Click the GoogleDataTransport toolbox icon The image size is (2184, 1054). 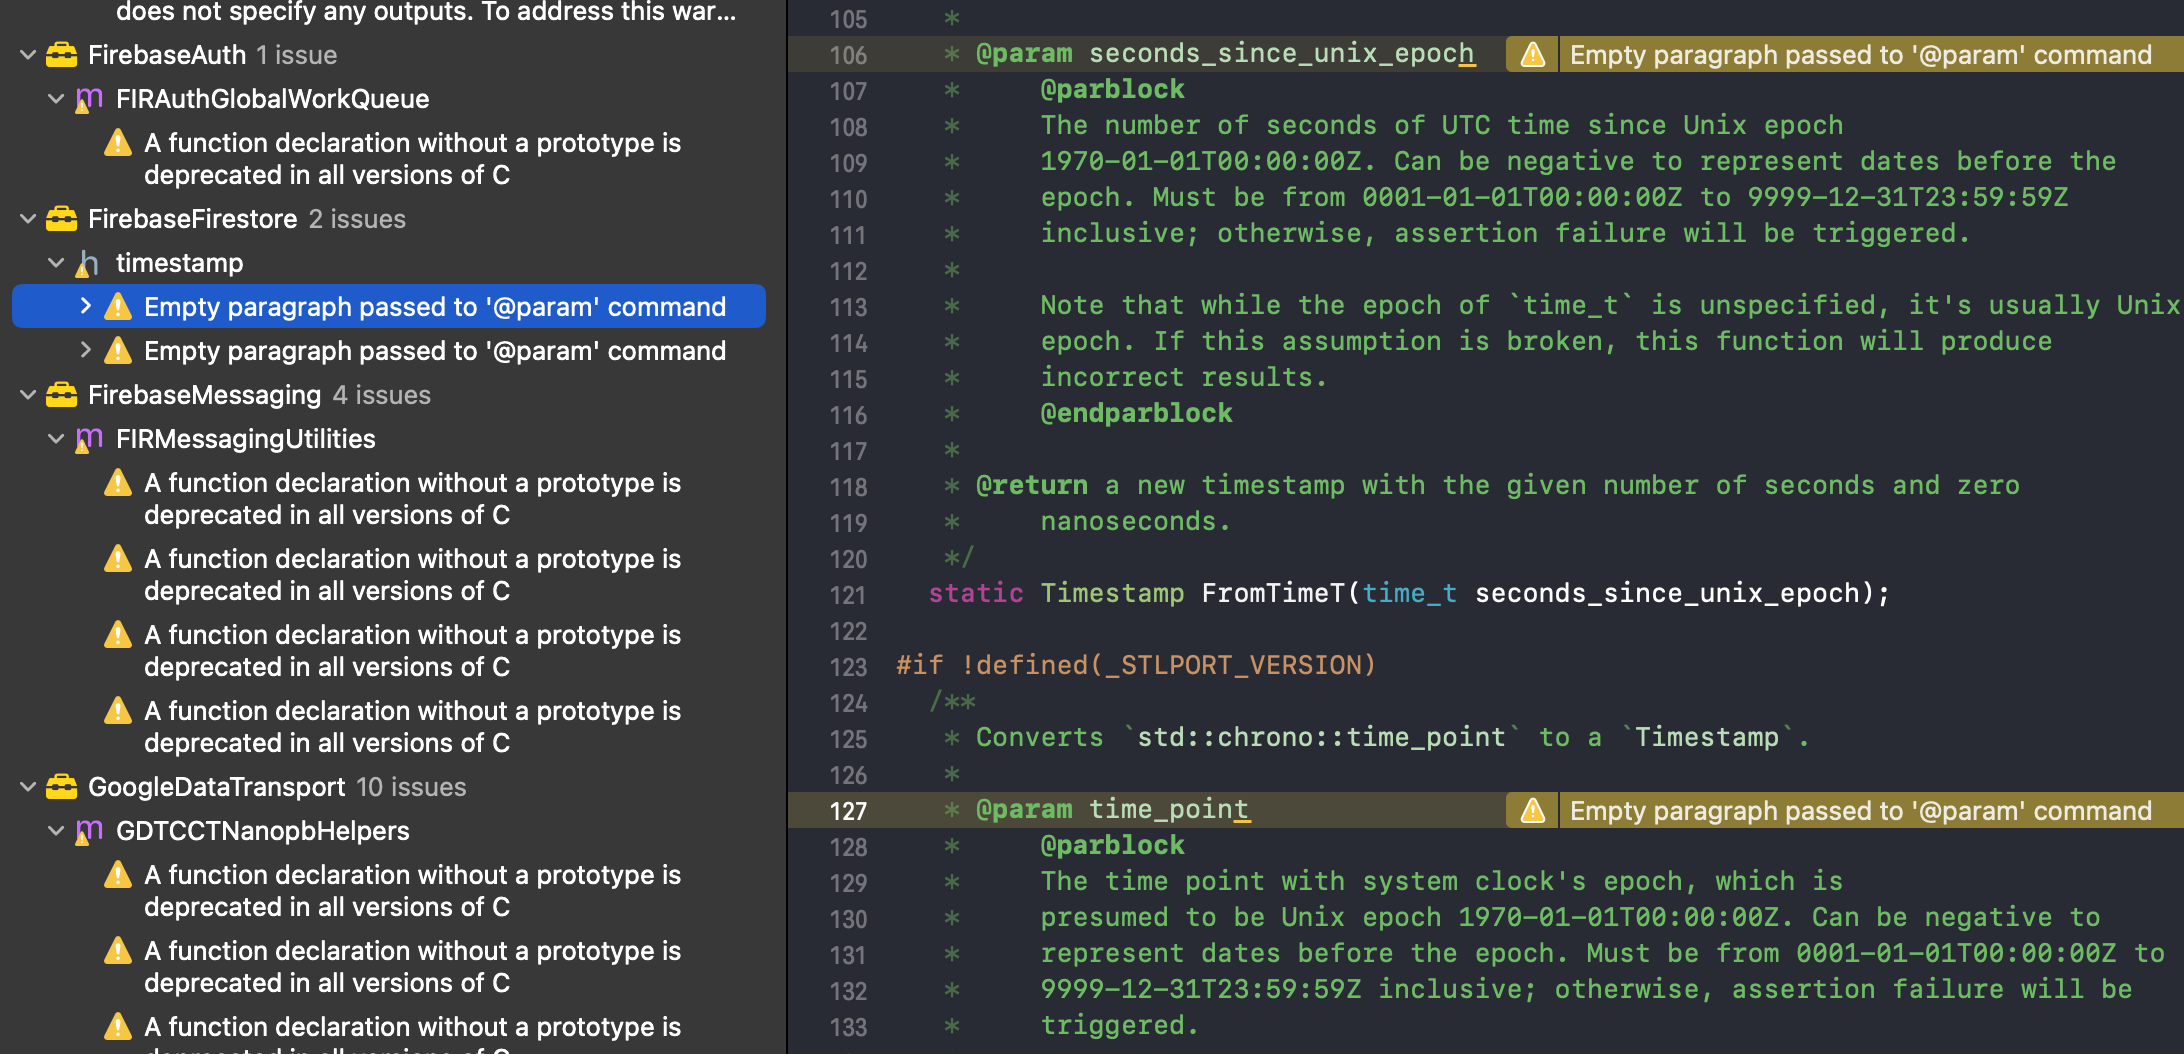click(x=61, y=787)
